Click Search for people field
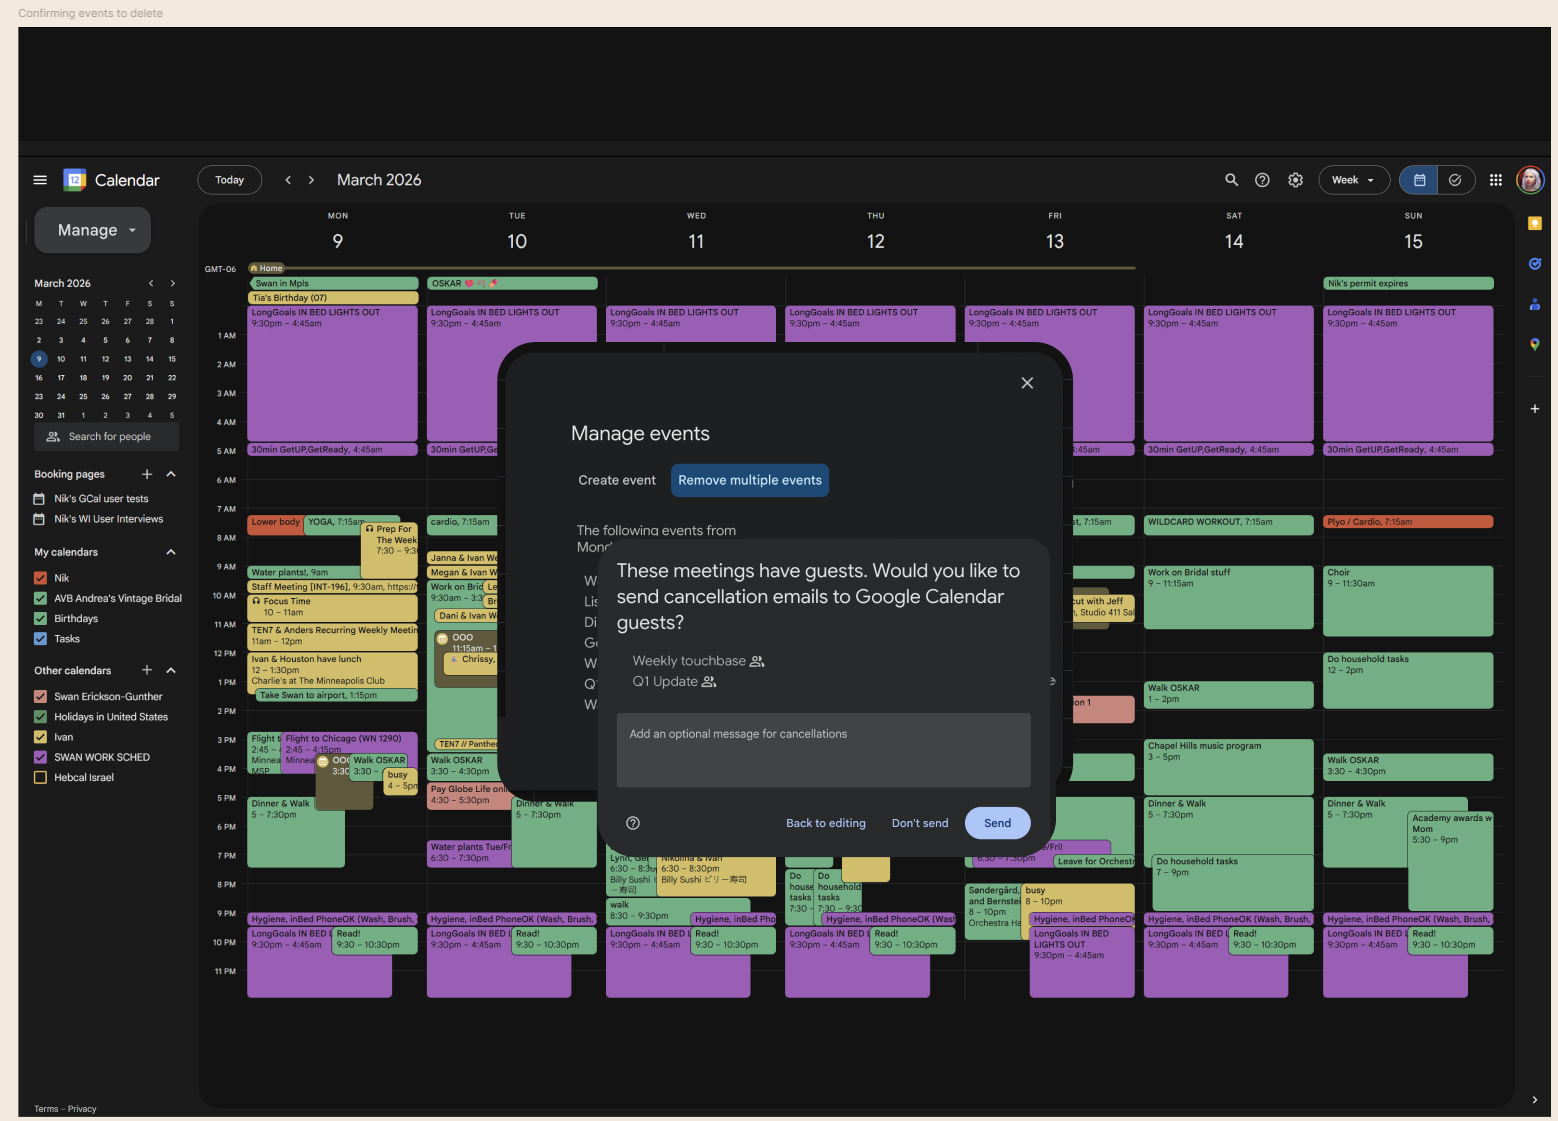This screenshot has width=1558, height=1121. click(107, 436)
